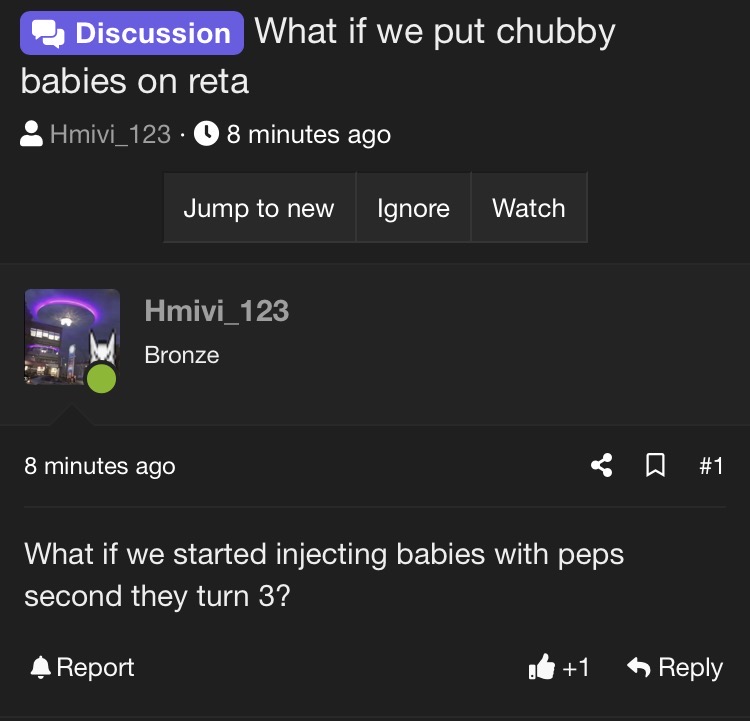Open the Discussion prefix label

132,33
